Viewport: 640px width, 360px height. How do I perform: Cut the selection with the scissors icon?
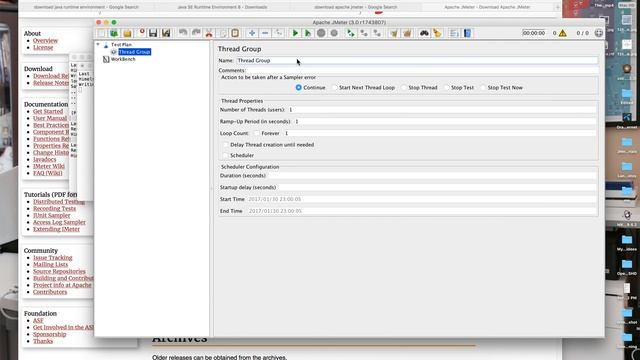209,33
